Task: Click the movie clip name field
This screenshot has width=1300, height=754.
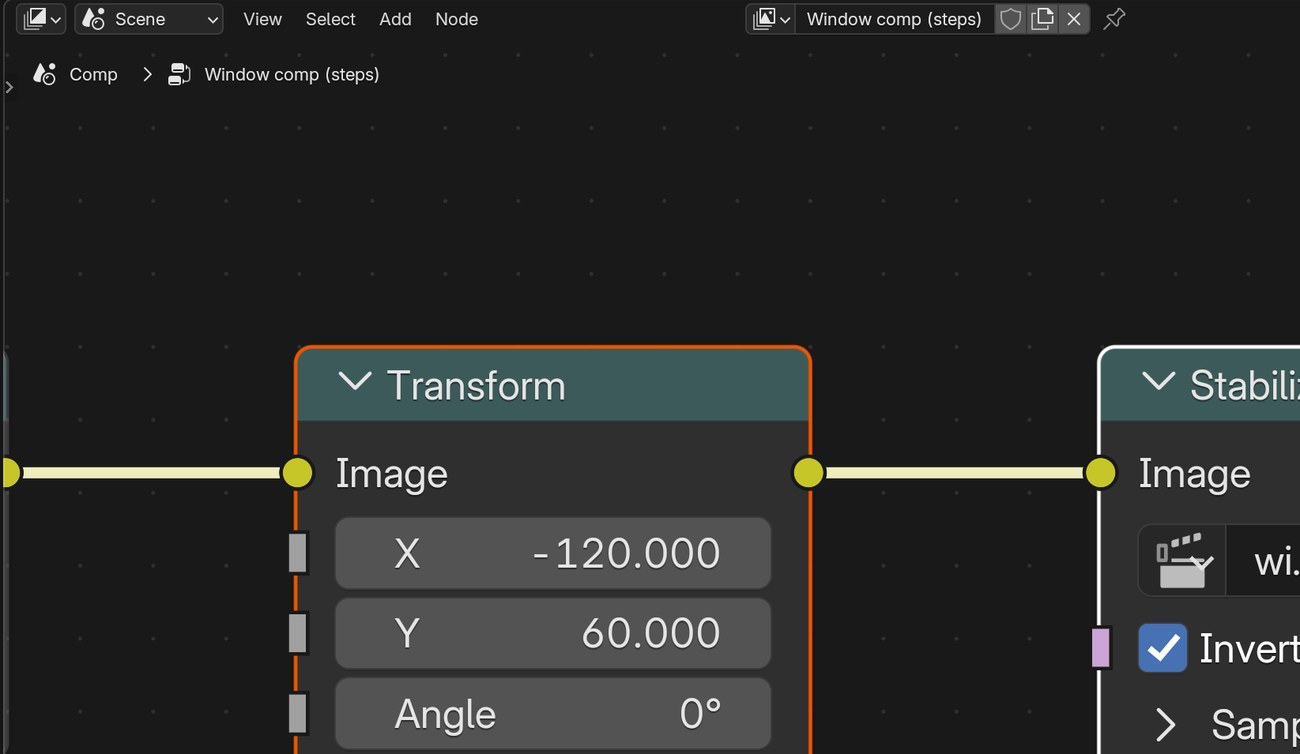Action: (1264, 561)
